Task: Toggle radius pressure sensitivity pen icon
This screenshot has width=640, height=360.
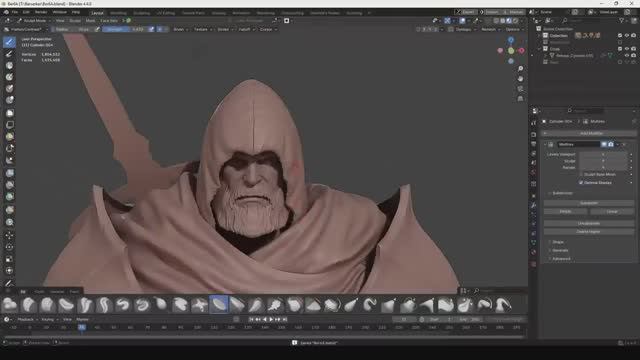Action: point(97,29)
